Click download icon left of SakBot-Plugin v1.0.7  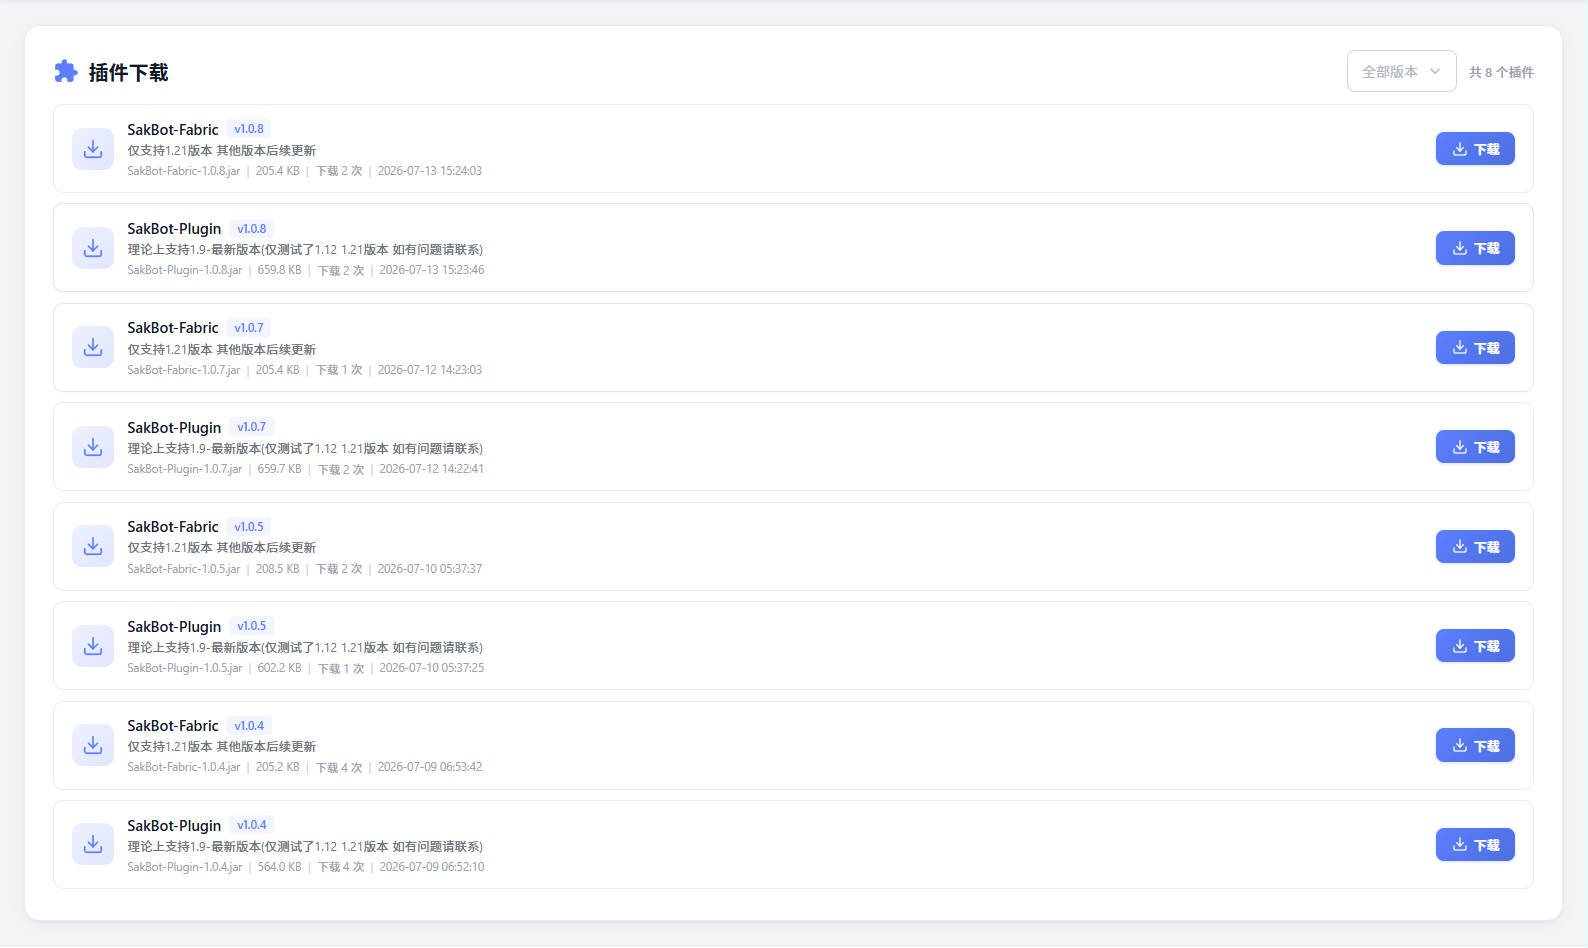93,447
